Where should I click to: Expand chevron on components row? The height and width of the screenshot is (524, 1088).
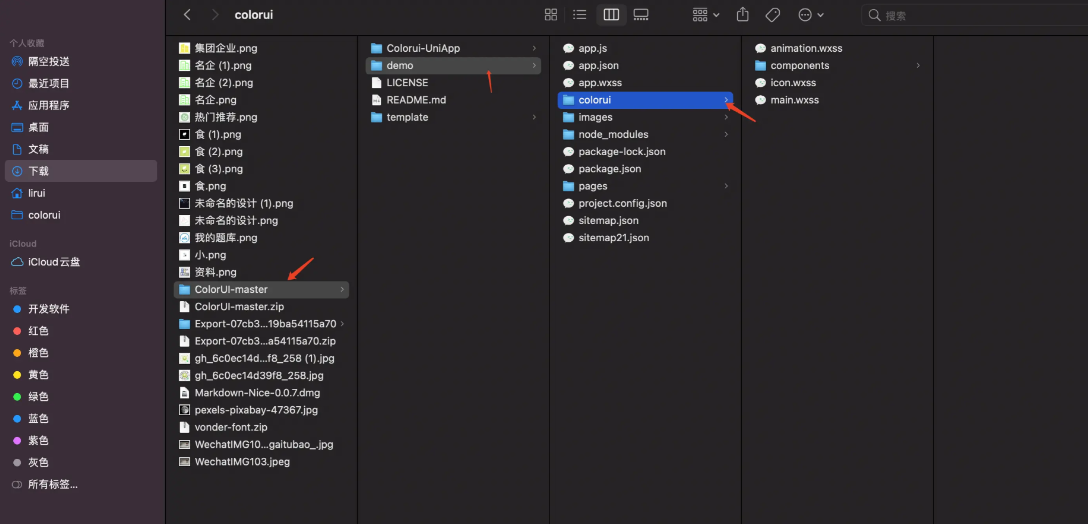click(x=919, y=66)
